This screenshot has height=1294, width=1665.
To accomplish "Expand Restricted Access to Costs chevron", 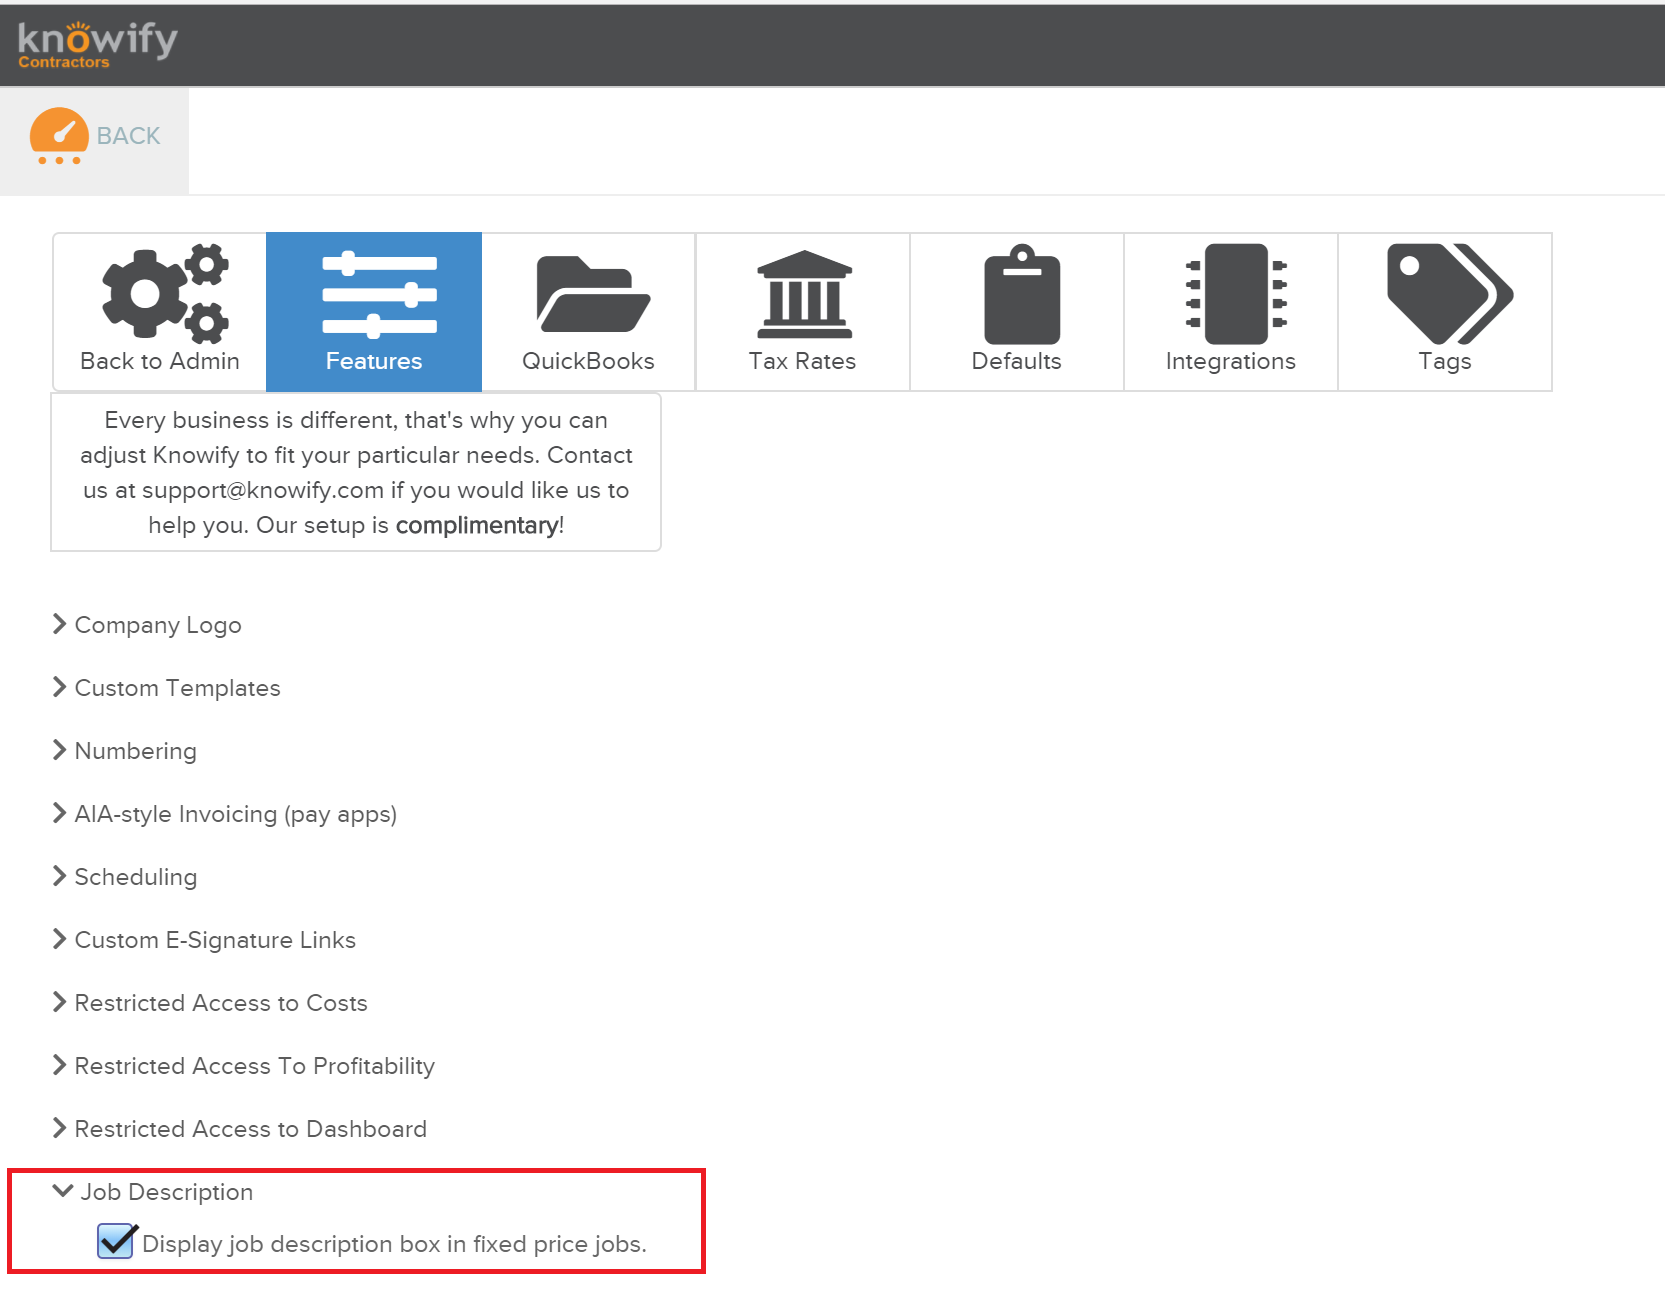I will coord(59,1002).
